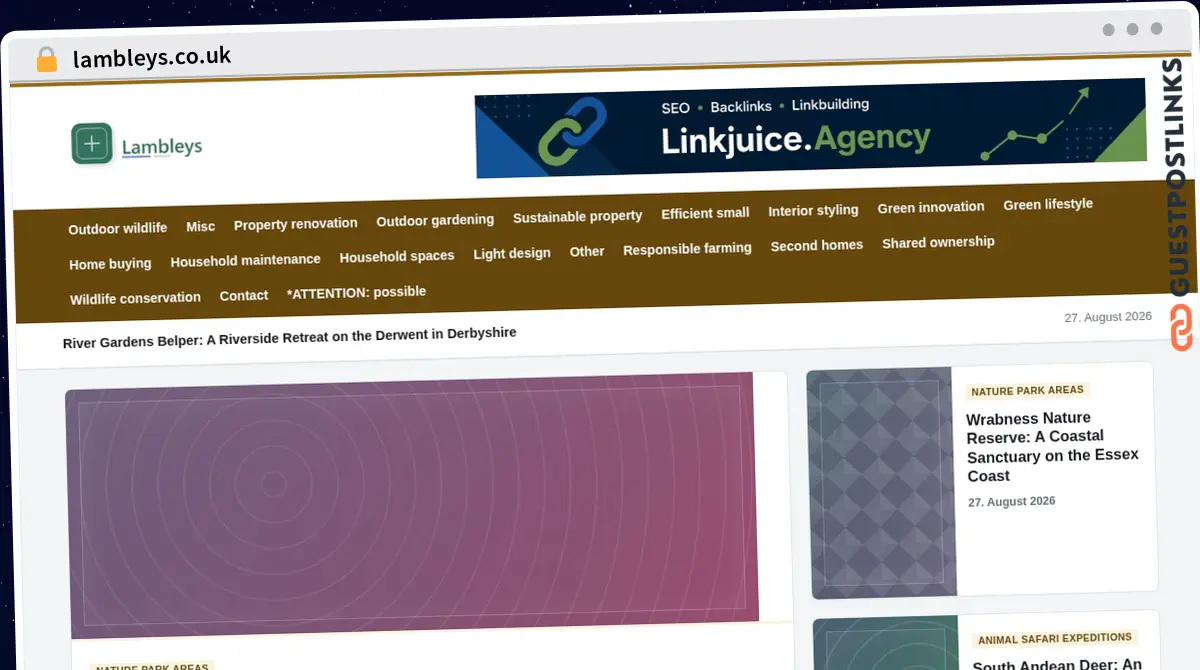The height and width of the screenshot is (670, 1200).
Task: Click the NATURE PARK AREAS category tag
Action: tap(1028, 391)
